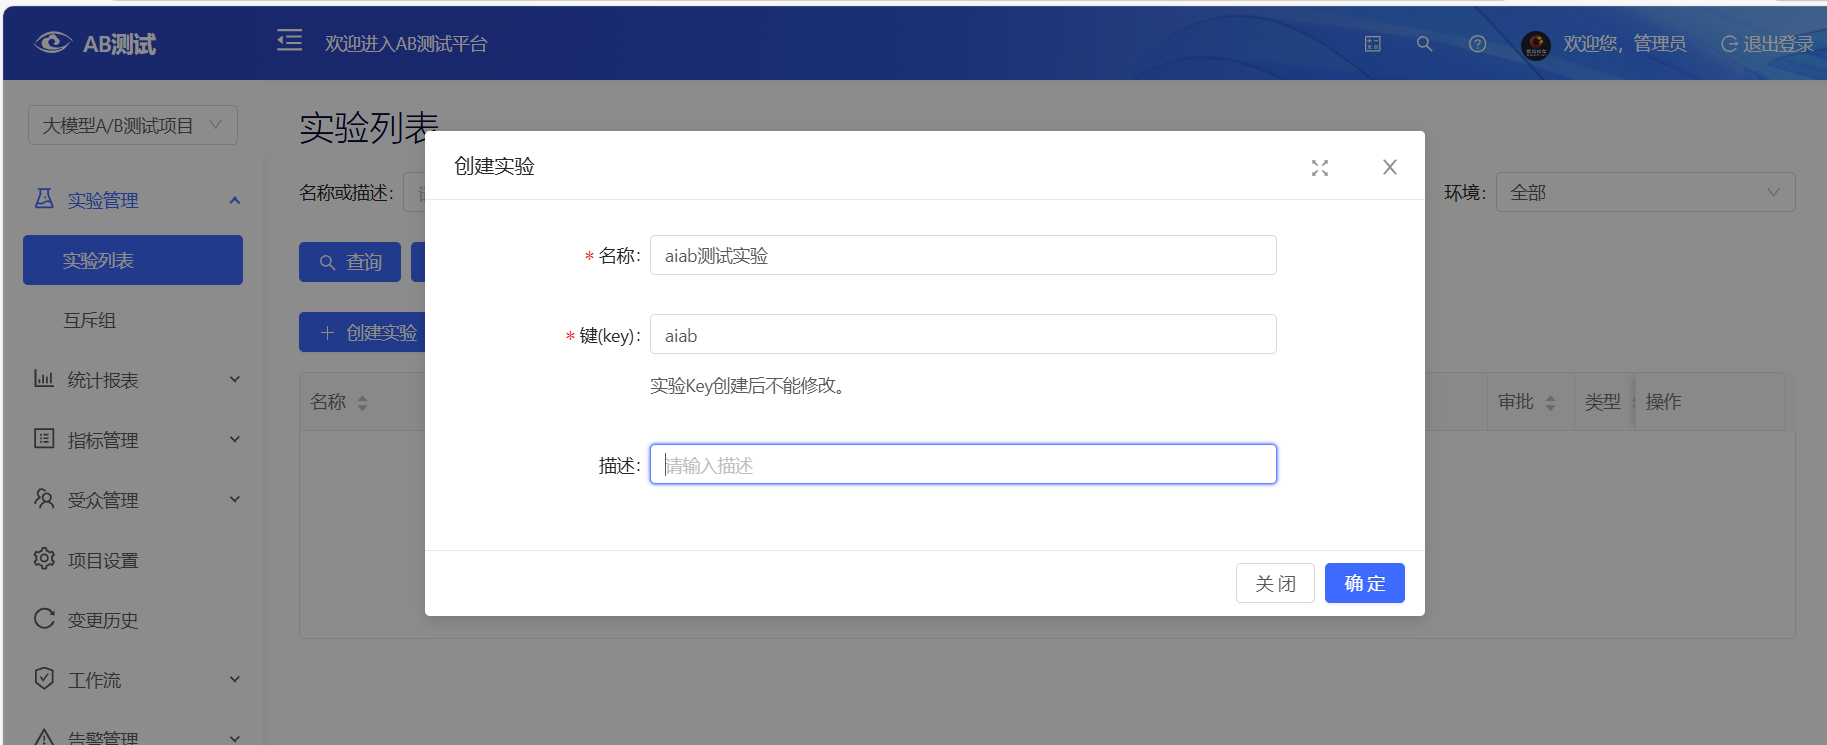Select 实验列表 in the sidebar
This screenshot has width=1827, height=745.
pyautogui.click(x=132, y=260)
